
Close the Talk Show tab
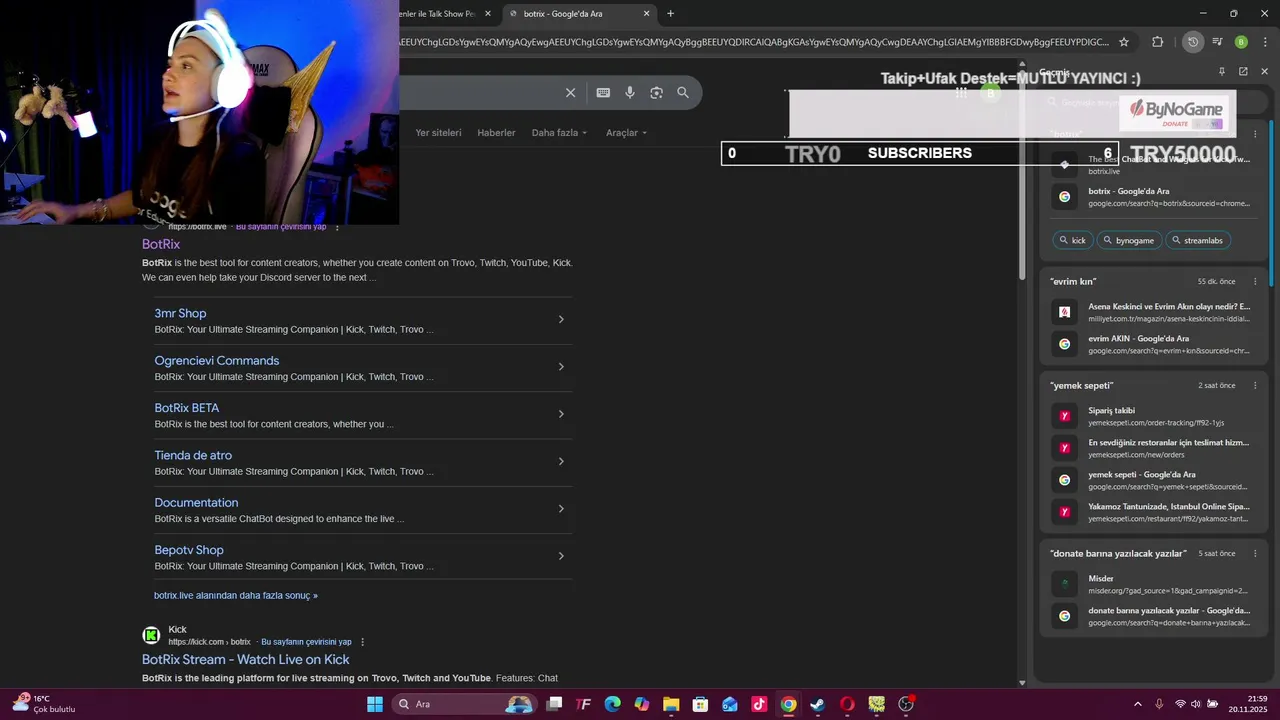(x=488, y=14)
